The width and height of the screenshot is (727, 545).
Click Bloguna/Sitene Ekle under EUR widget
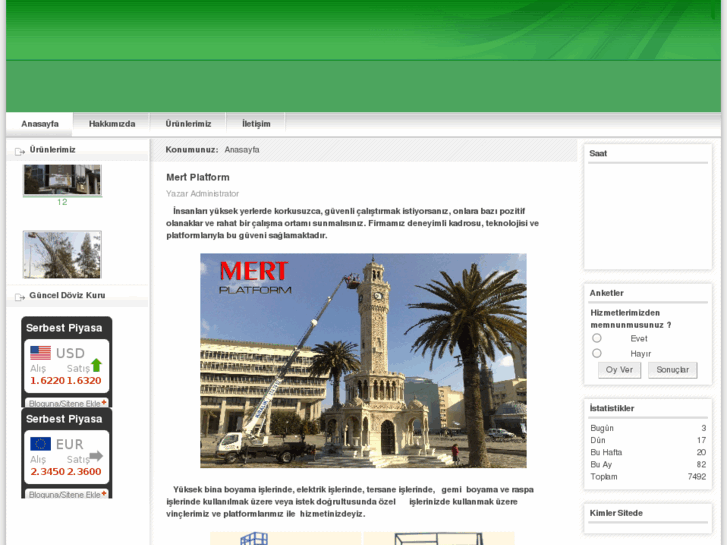click(x=67, y=494)
